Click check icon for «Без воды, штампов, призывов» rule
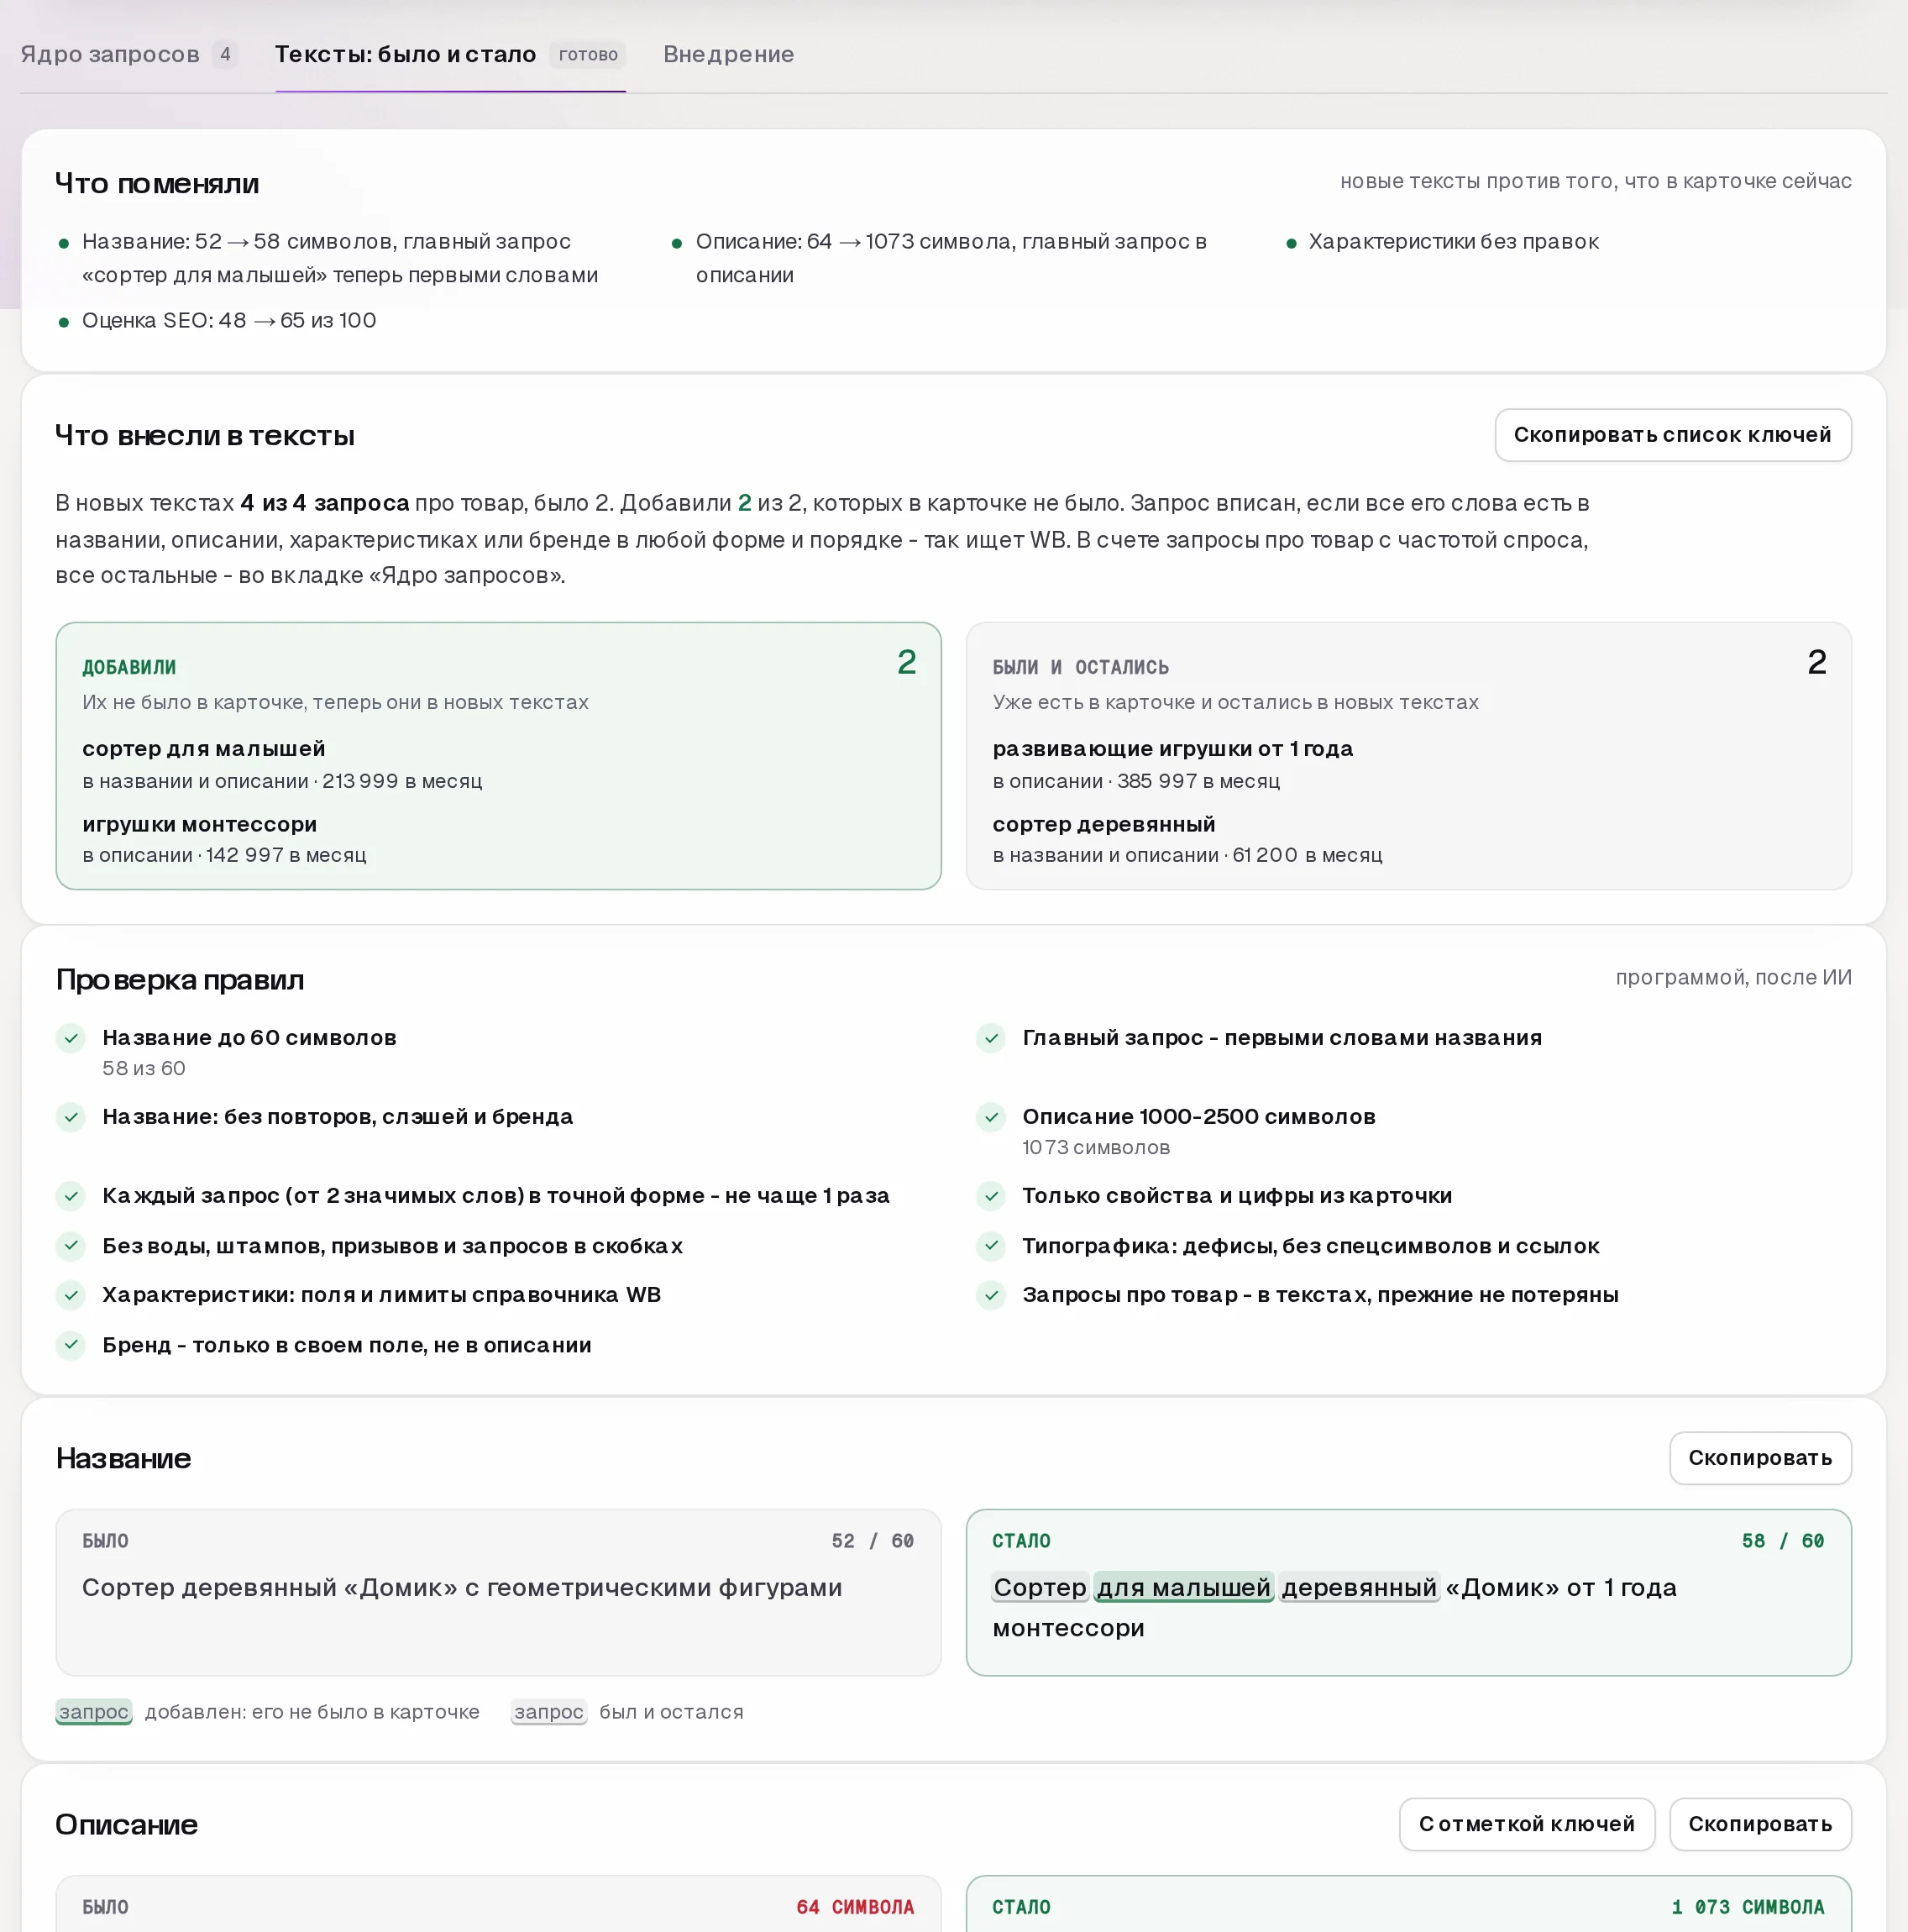The height and width of the screenshot is (1932, 1908). pos(71,1246)
